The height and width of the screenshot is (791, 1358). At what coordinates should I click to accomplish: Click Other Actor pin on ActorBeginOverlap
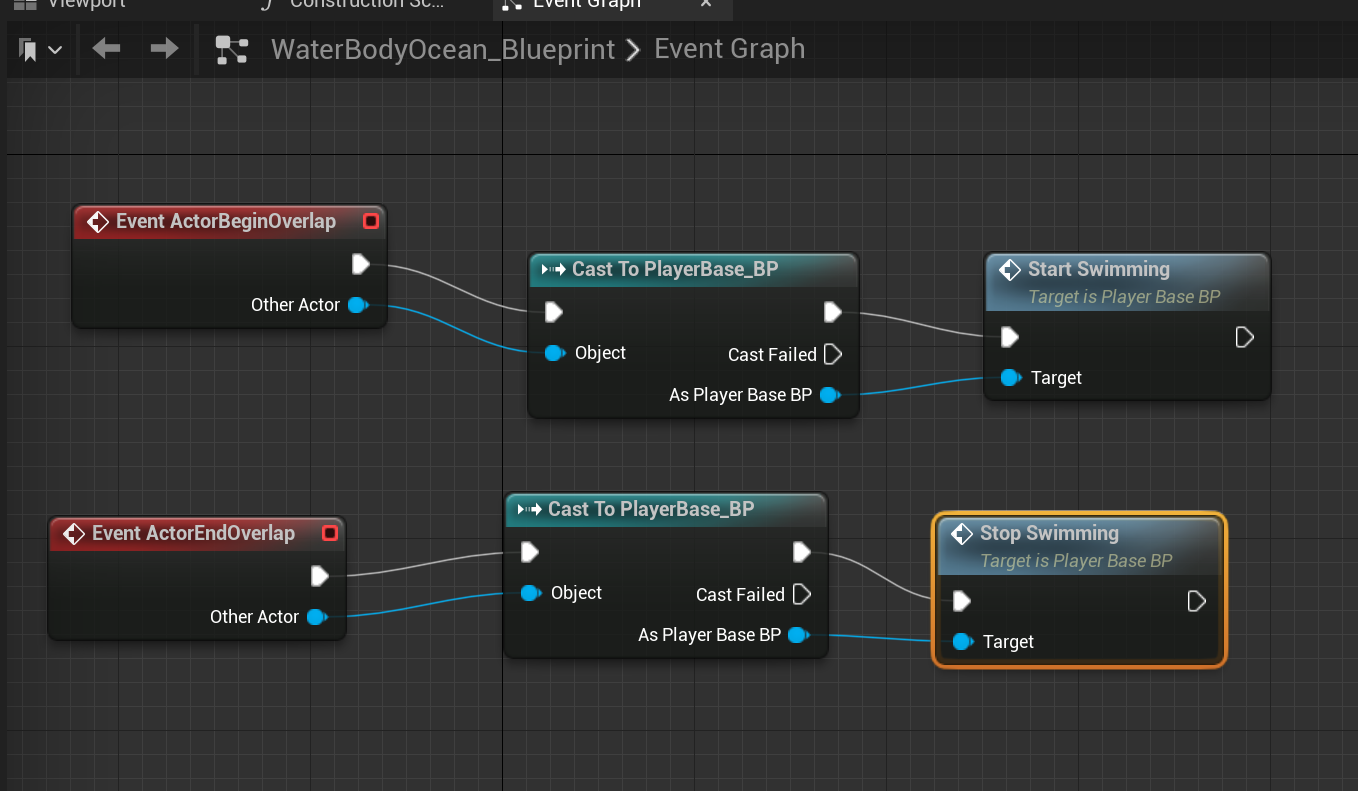[x=357, y=305]
